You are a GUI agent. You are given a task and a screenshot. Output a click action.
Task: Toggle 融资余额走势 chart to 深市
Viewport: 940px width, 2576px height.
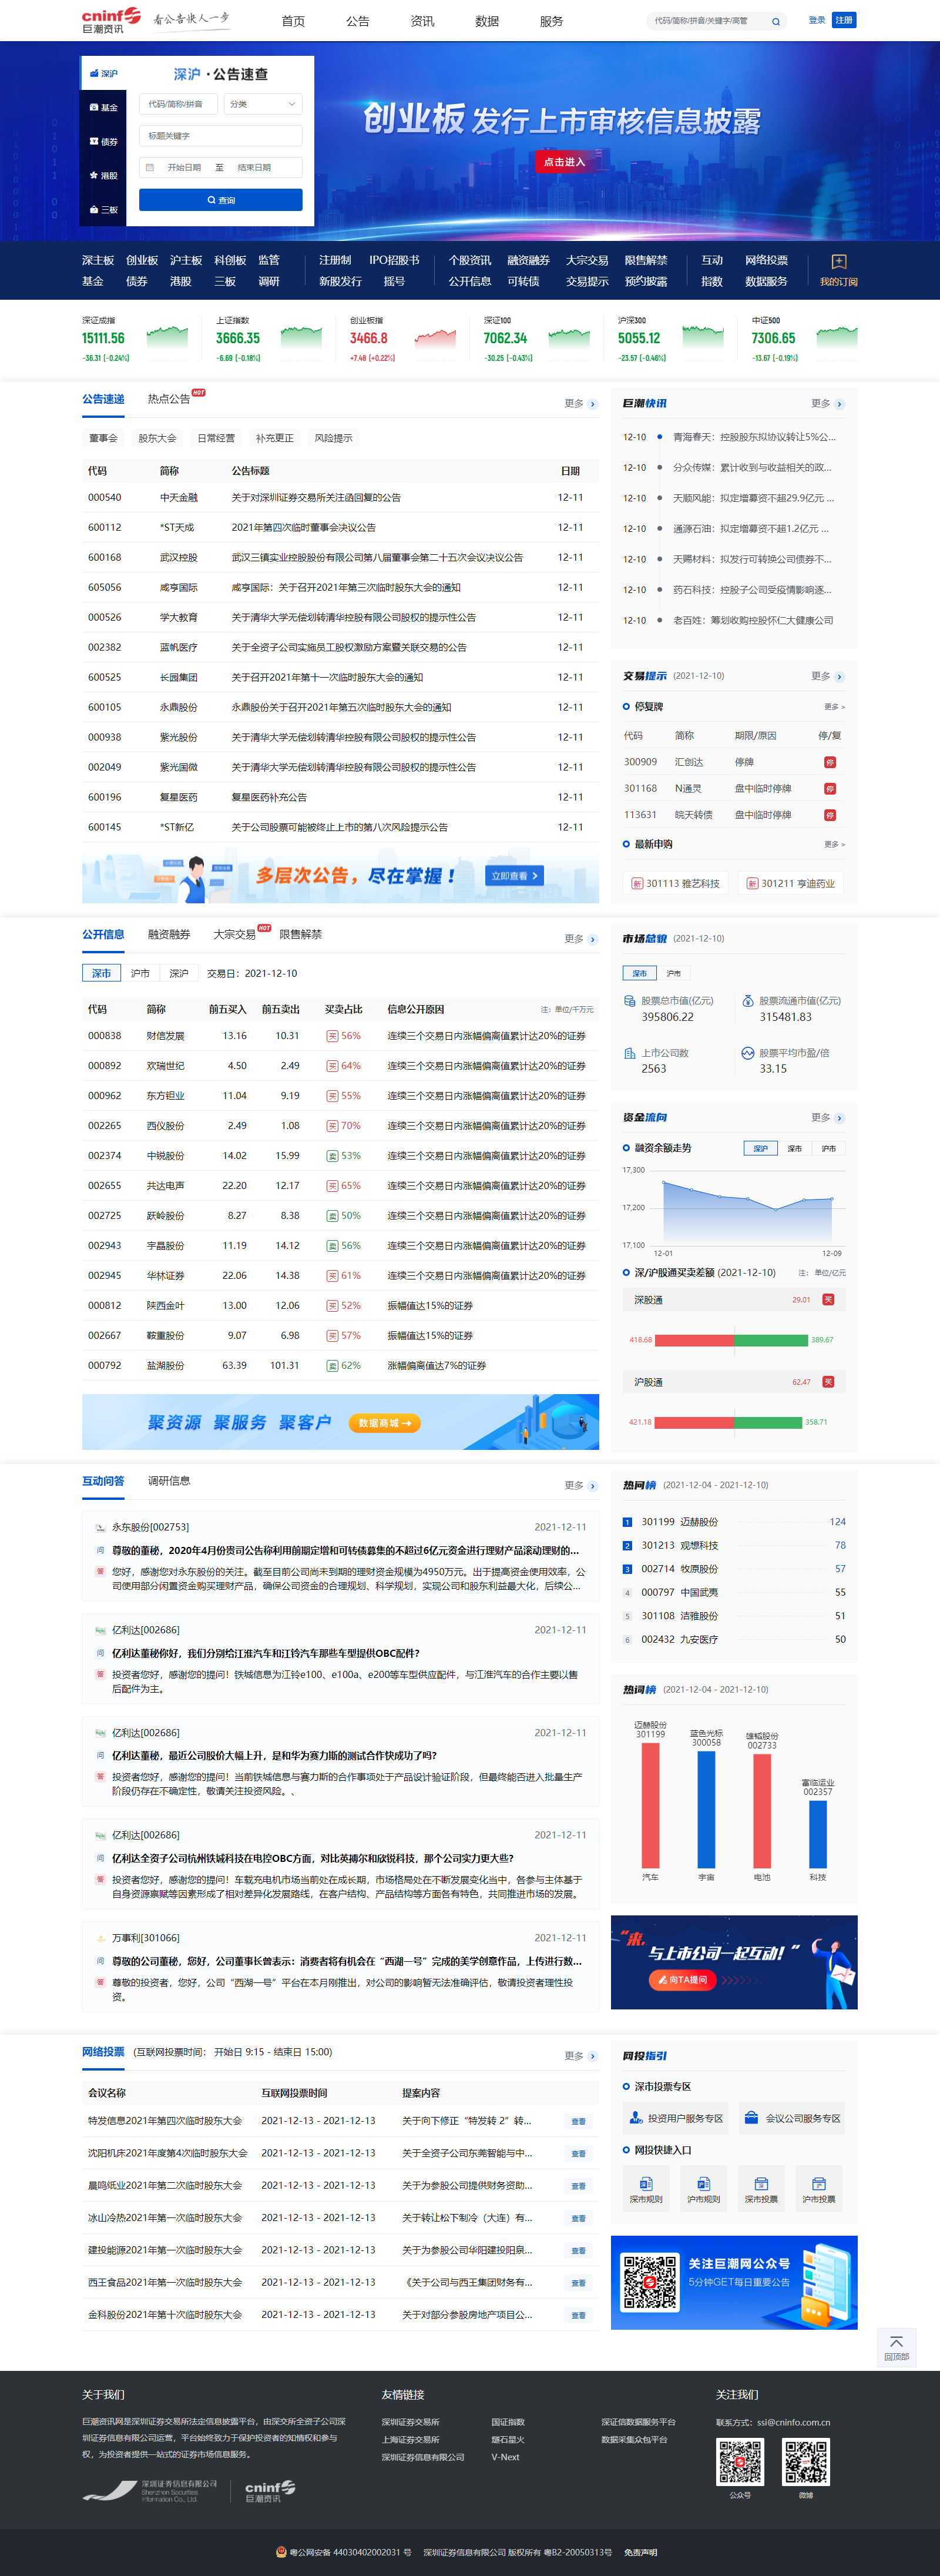tap(794, 1148)
